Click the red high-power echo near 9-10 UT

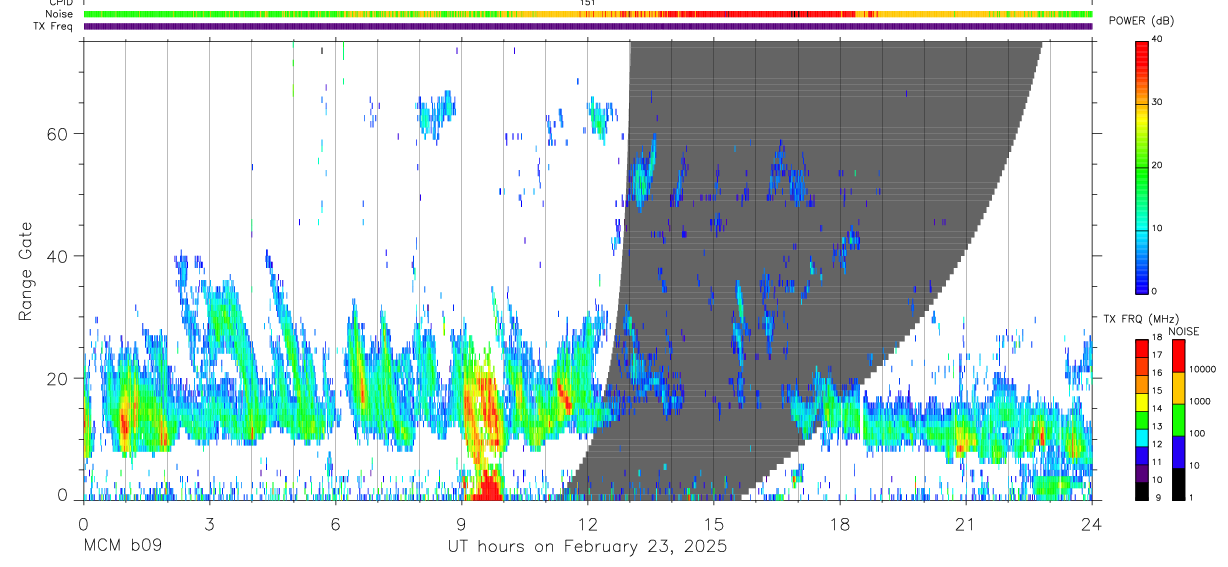point(489,485)
